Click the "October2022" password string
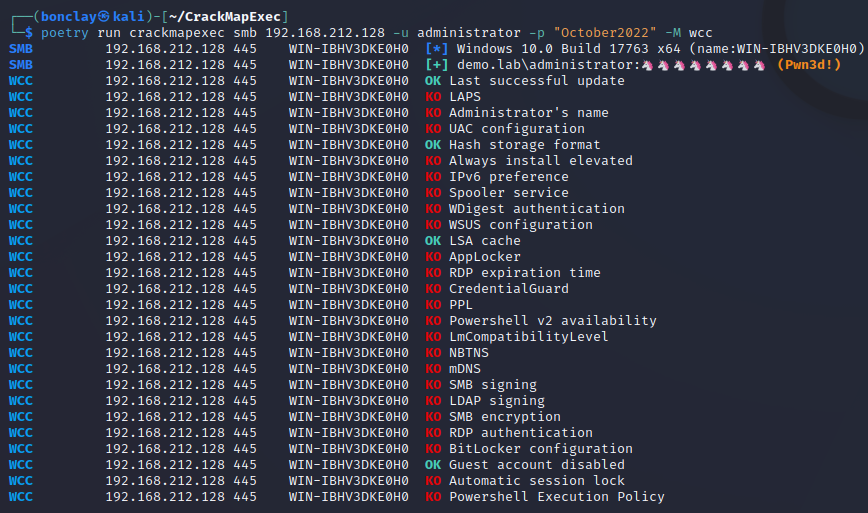 (604, 33)
